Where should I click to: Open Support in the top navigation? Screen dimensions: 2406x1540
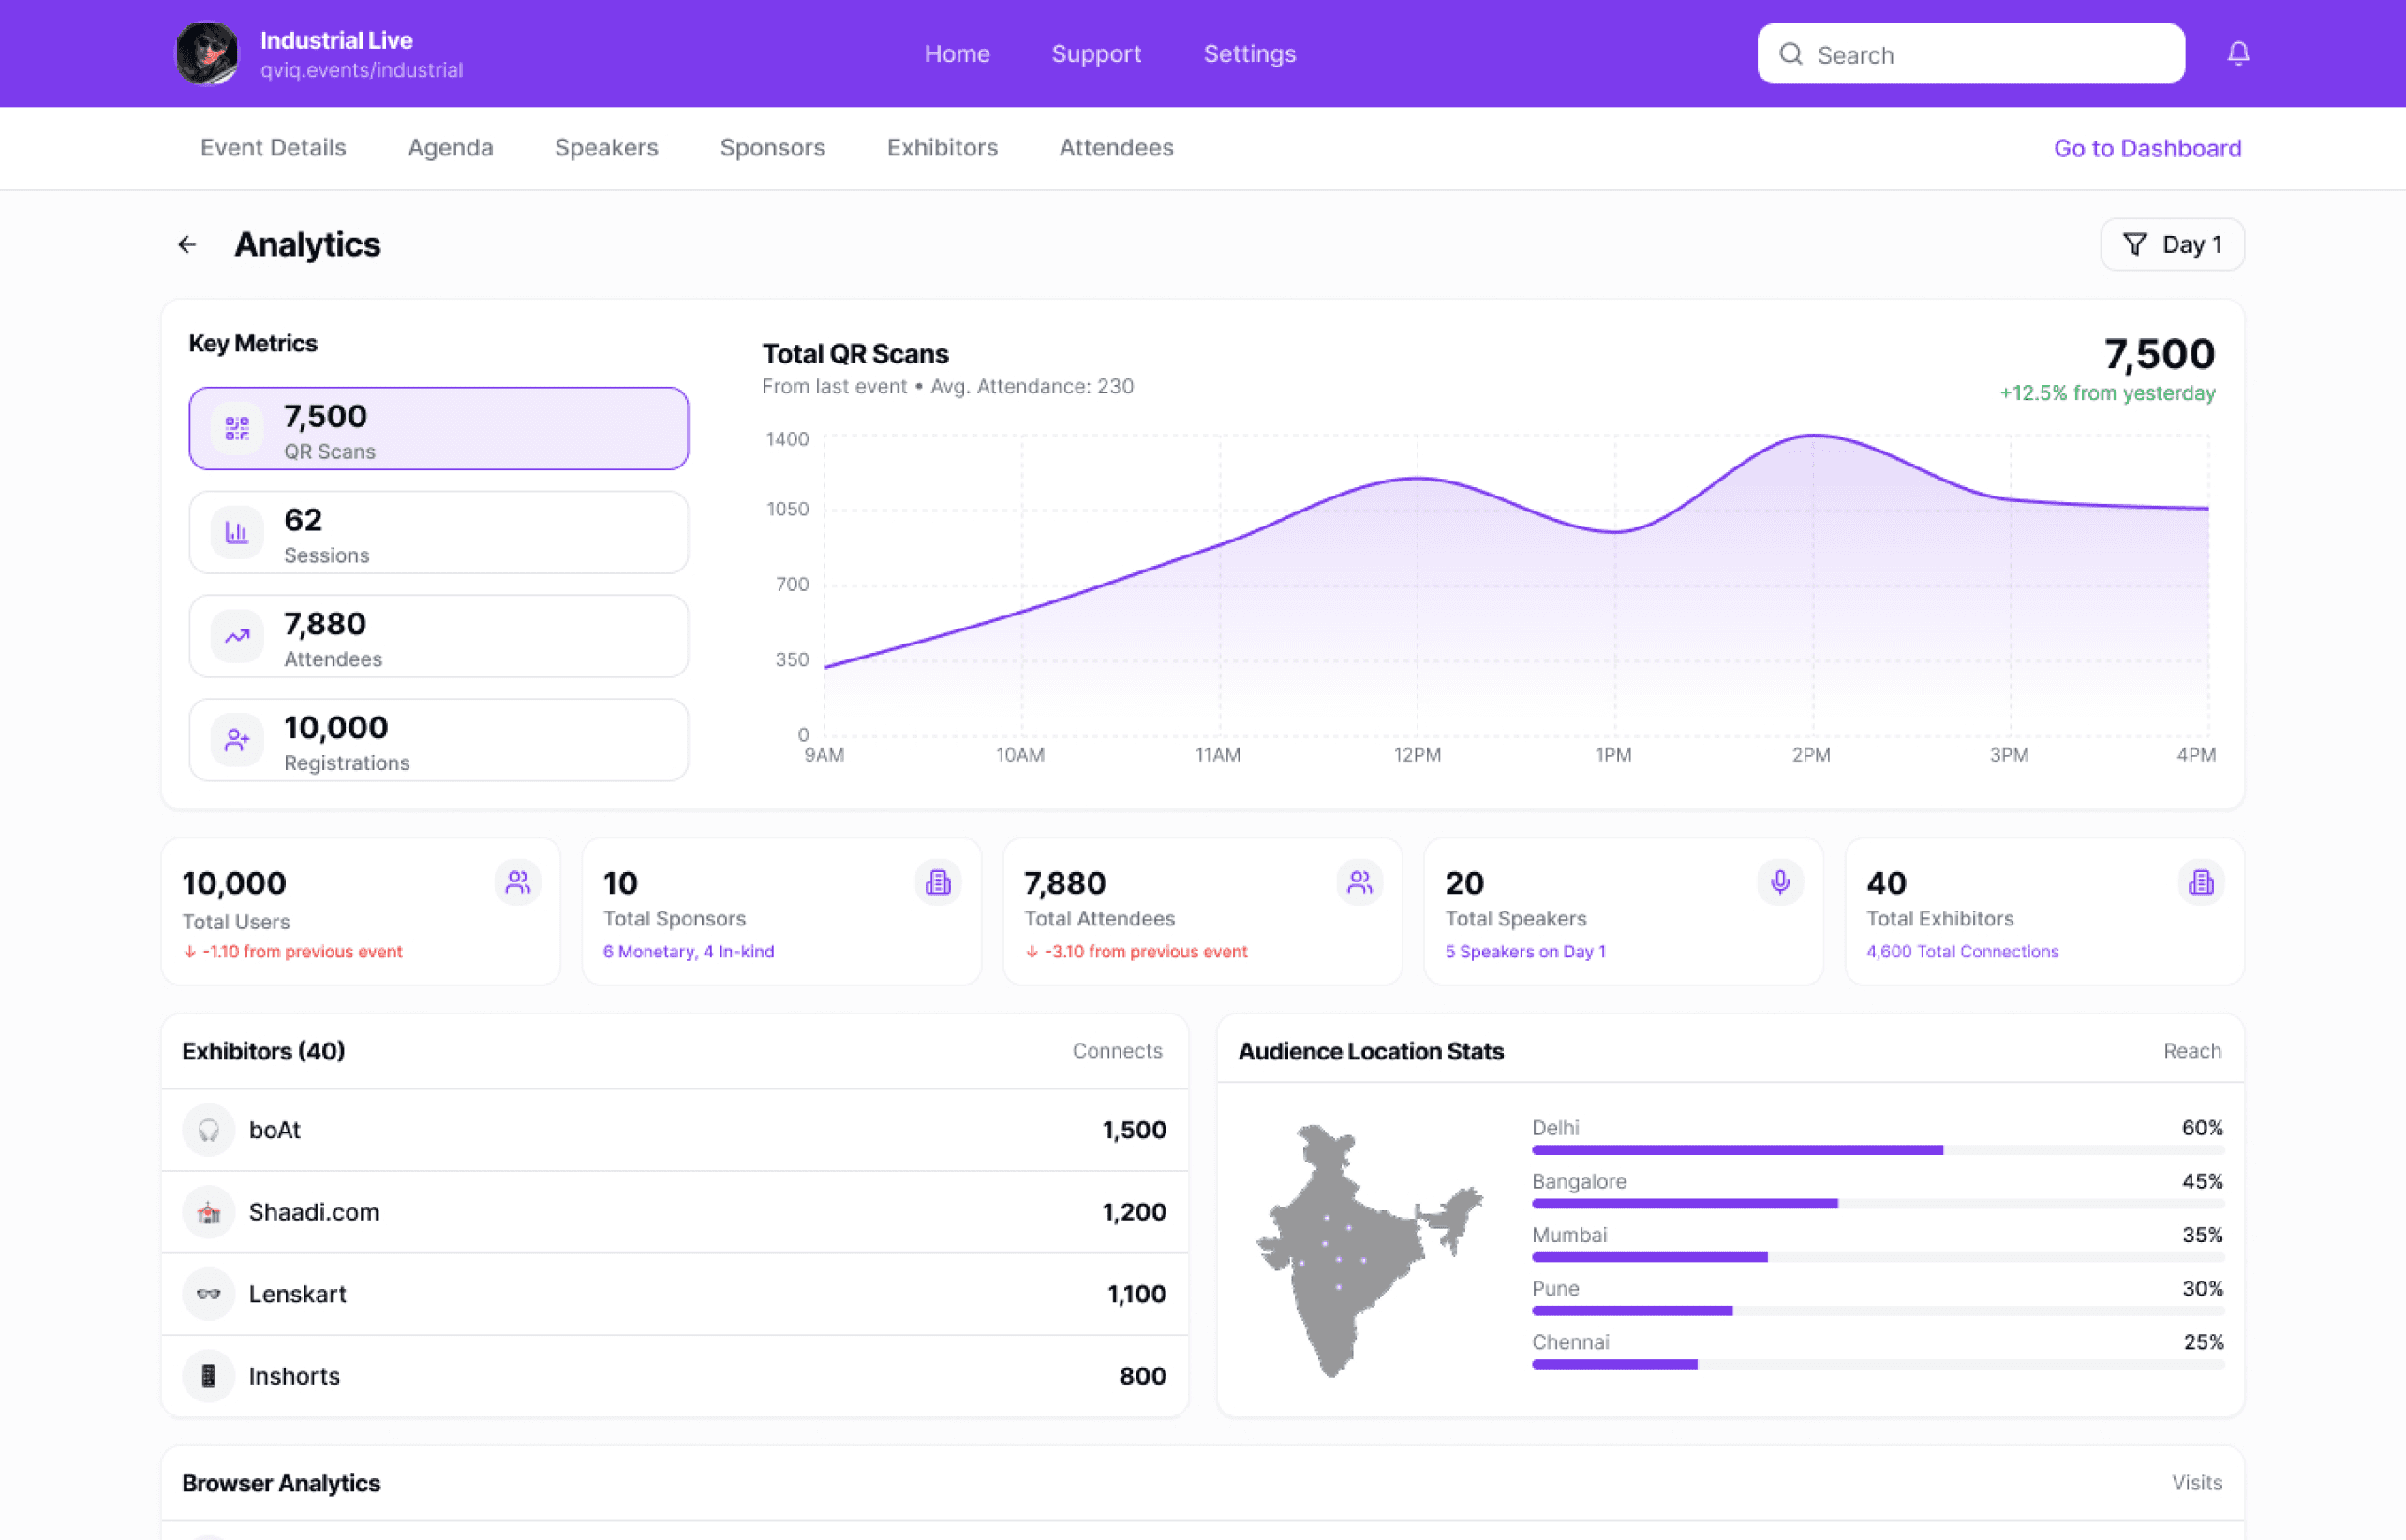point(1096,54)
